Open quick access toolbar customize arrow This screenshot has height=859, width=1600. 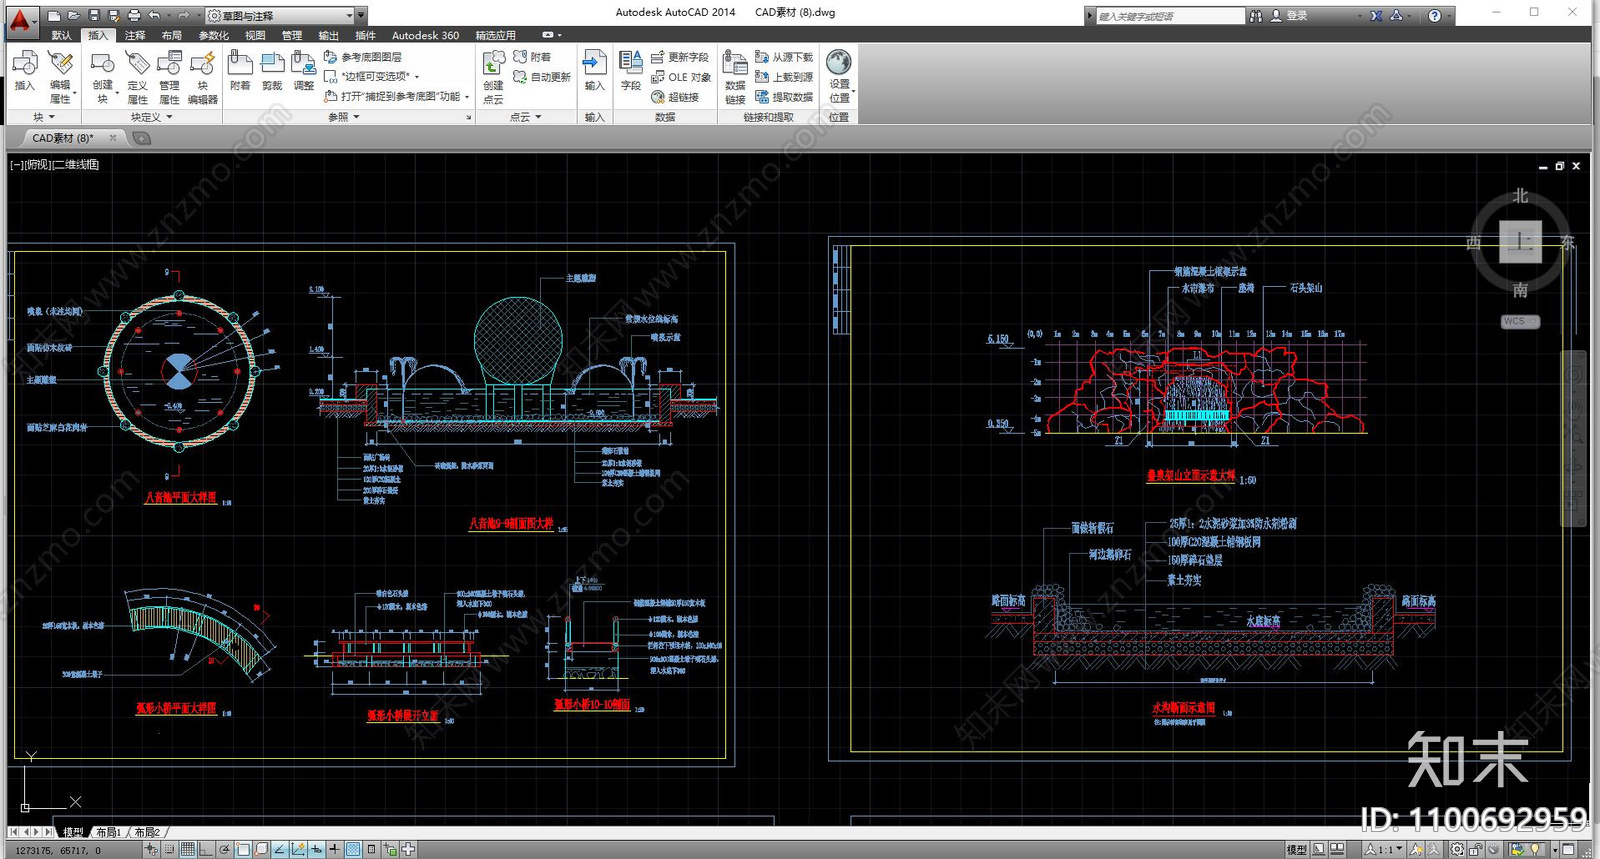[x=361, y=15]
